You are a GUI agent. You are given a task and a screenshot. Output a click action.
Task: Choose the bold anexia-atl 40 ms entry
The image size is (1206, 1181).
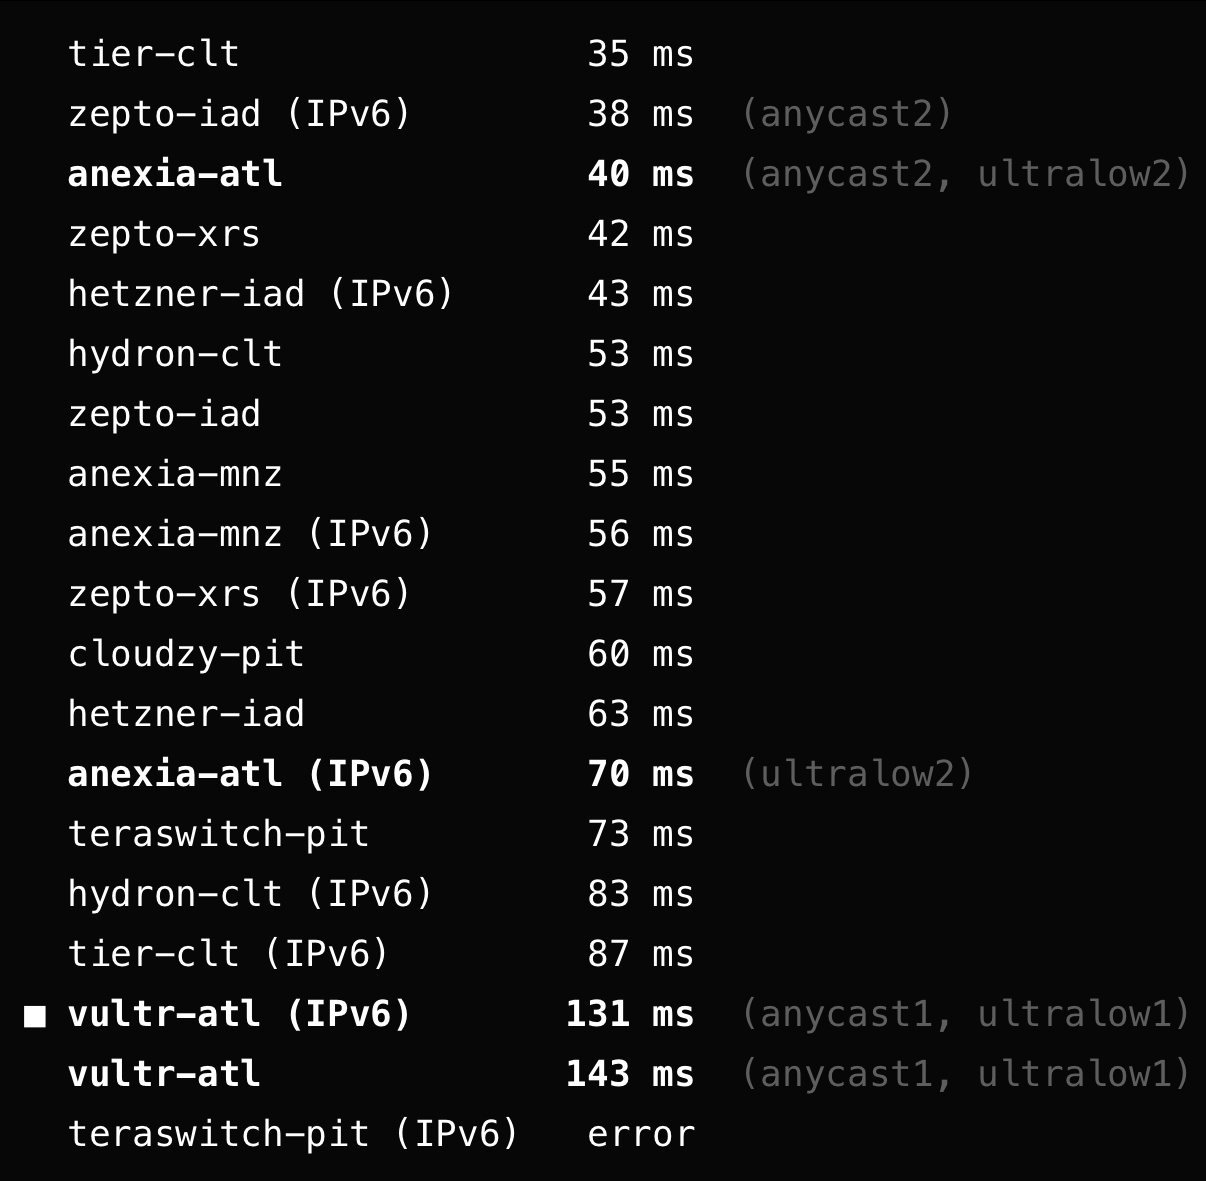tap(175, 174)
